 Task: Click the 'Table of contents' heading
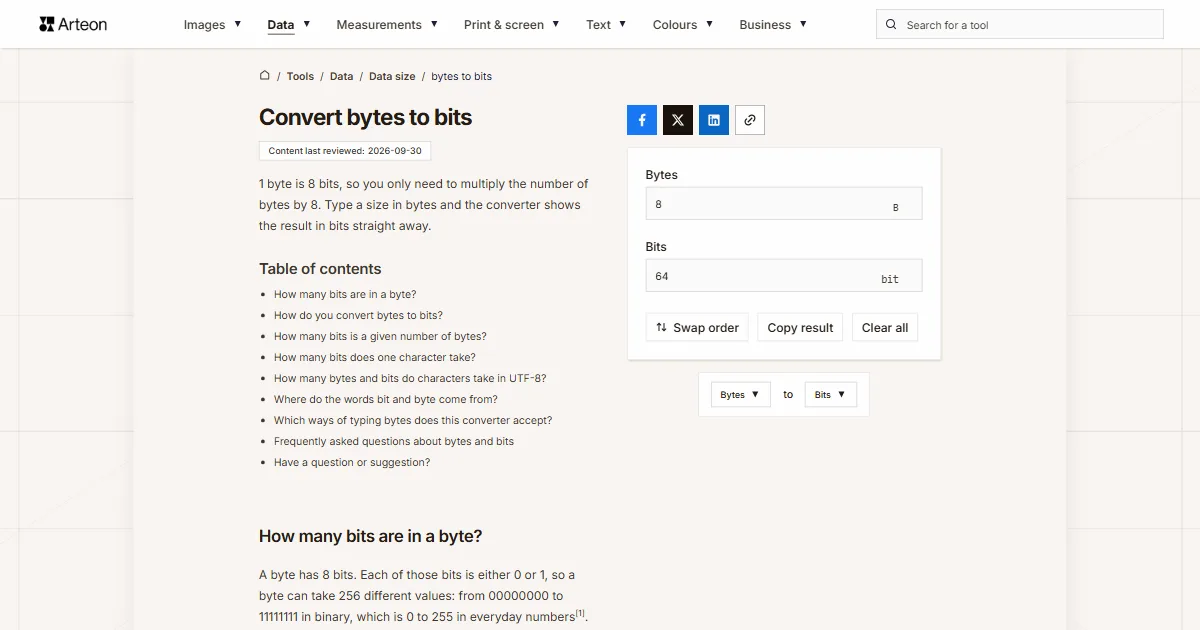click(x=320, y=269)
